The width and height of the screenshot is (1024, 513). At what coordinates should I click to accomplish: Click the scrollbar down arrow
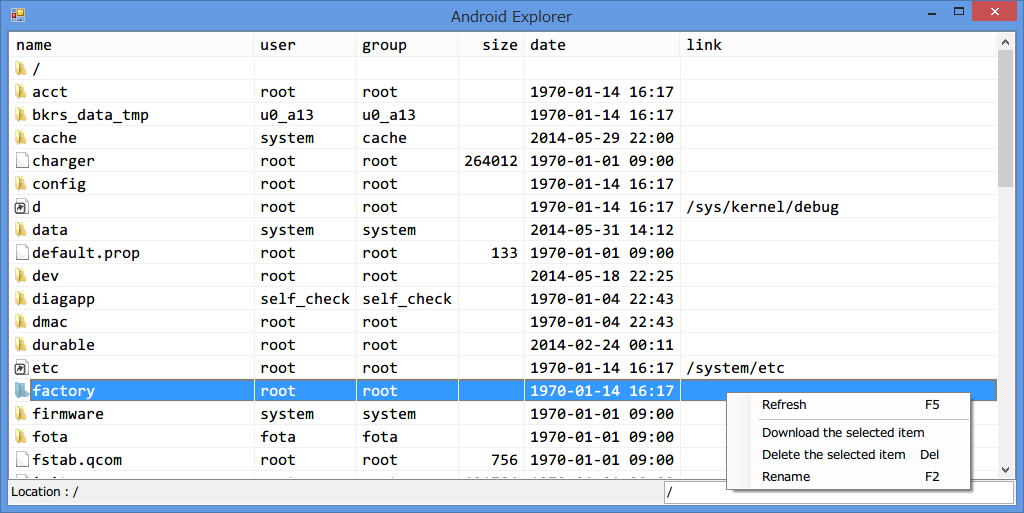(x=1005, y=469)
